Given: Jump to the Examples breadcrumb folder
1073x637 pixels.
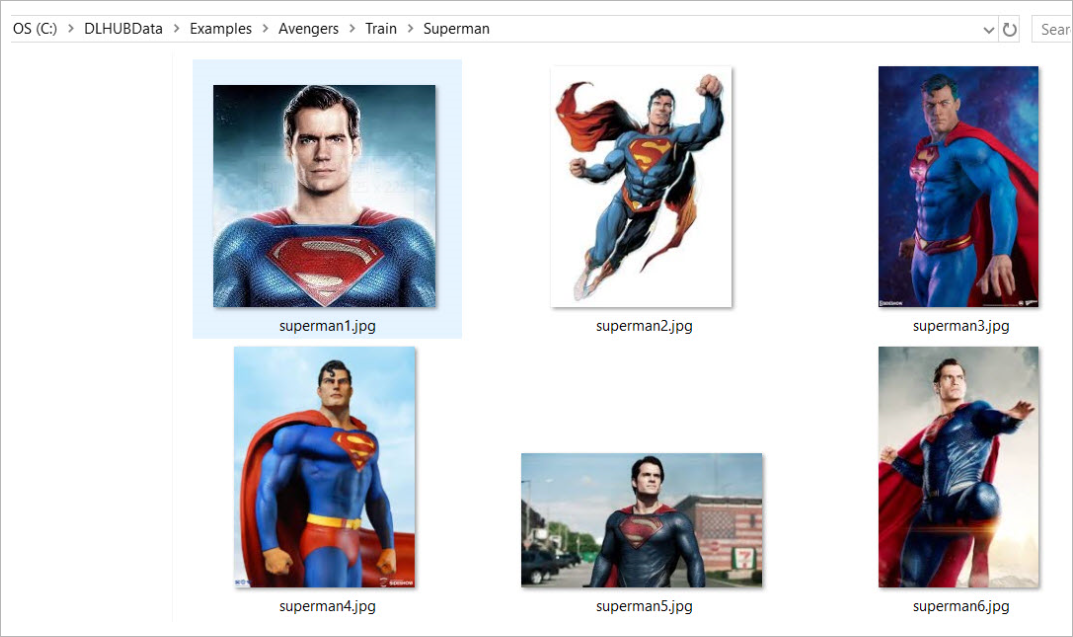Looking at the screenshot, I should 220,29.
